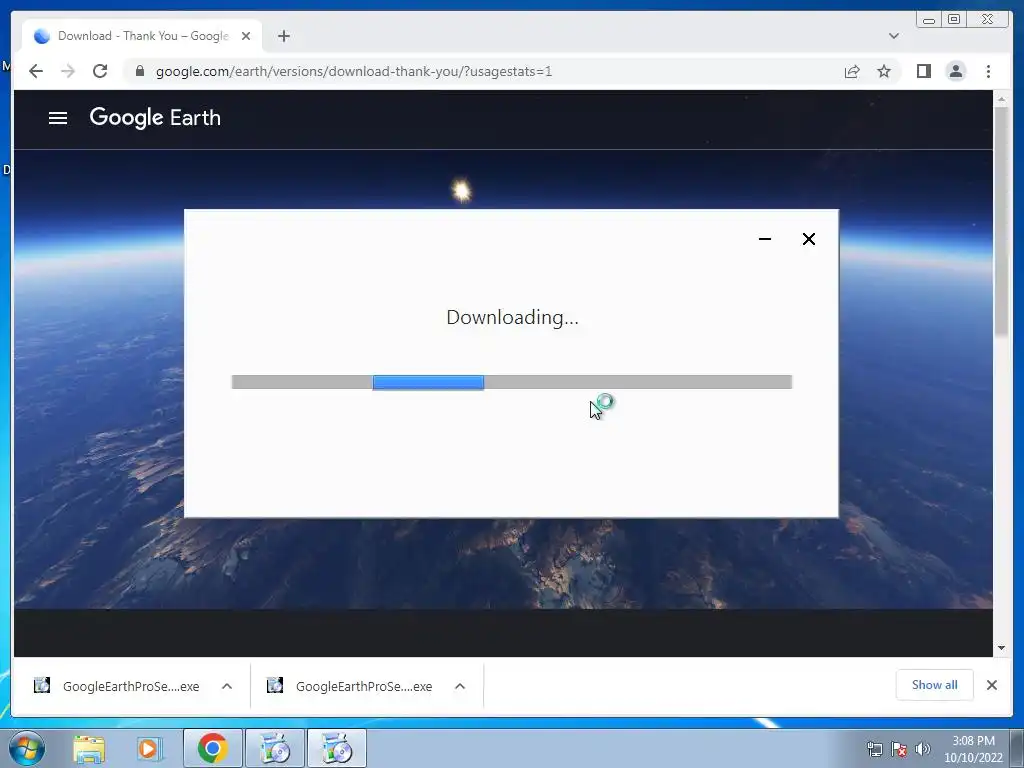The height and width of the screenshot is (768, 1024).
Task: Show all downloads
Action: tap(935, 685)
